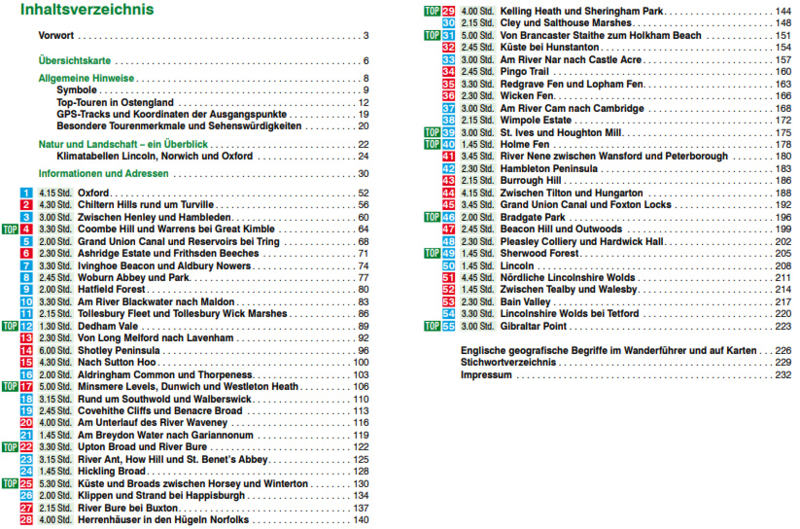Click 'Woburn Abbey und Park' entry

[x=134, y=278]
